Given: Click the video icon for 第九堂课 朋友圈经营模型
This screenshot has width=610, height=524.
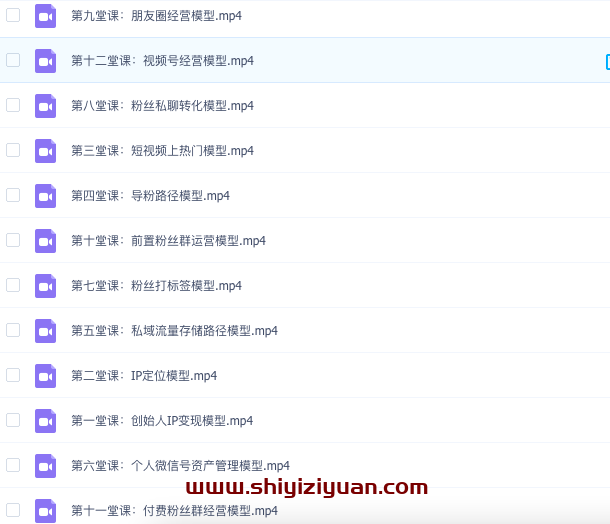Looking at the screenshot, I should coord(45,16).
